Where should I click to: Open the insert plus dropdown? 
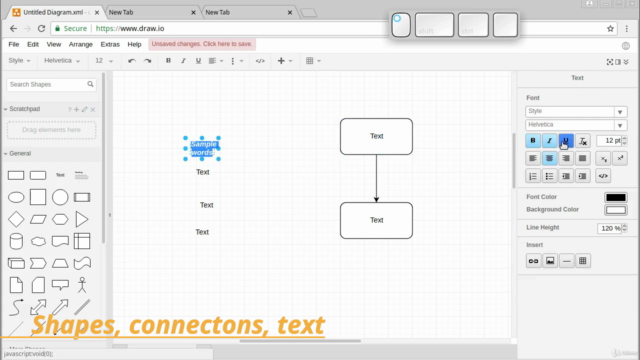[284, 61]
